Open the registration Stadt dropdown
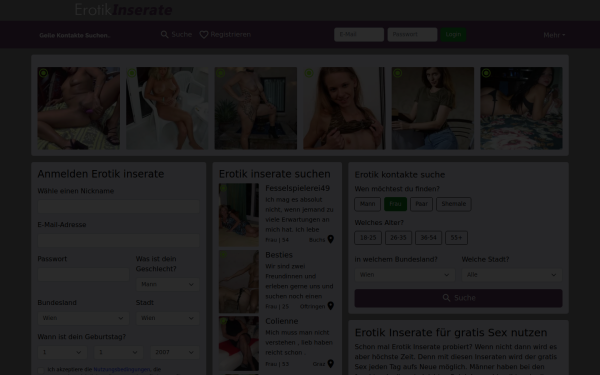 (168, 318)
